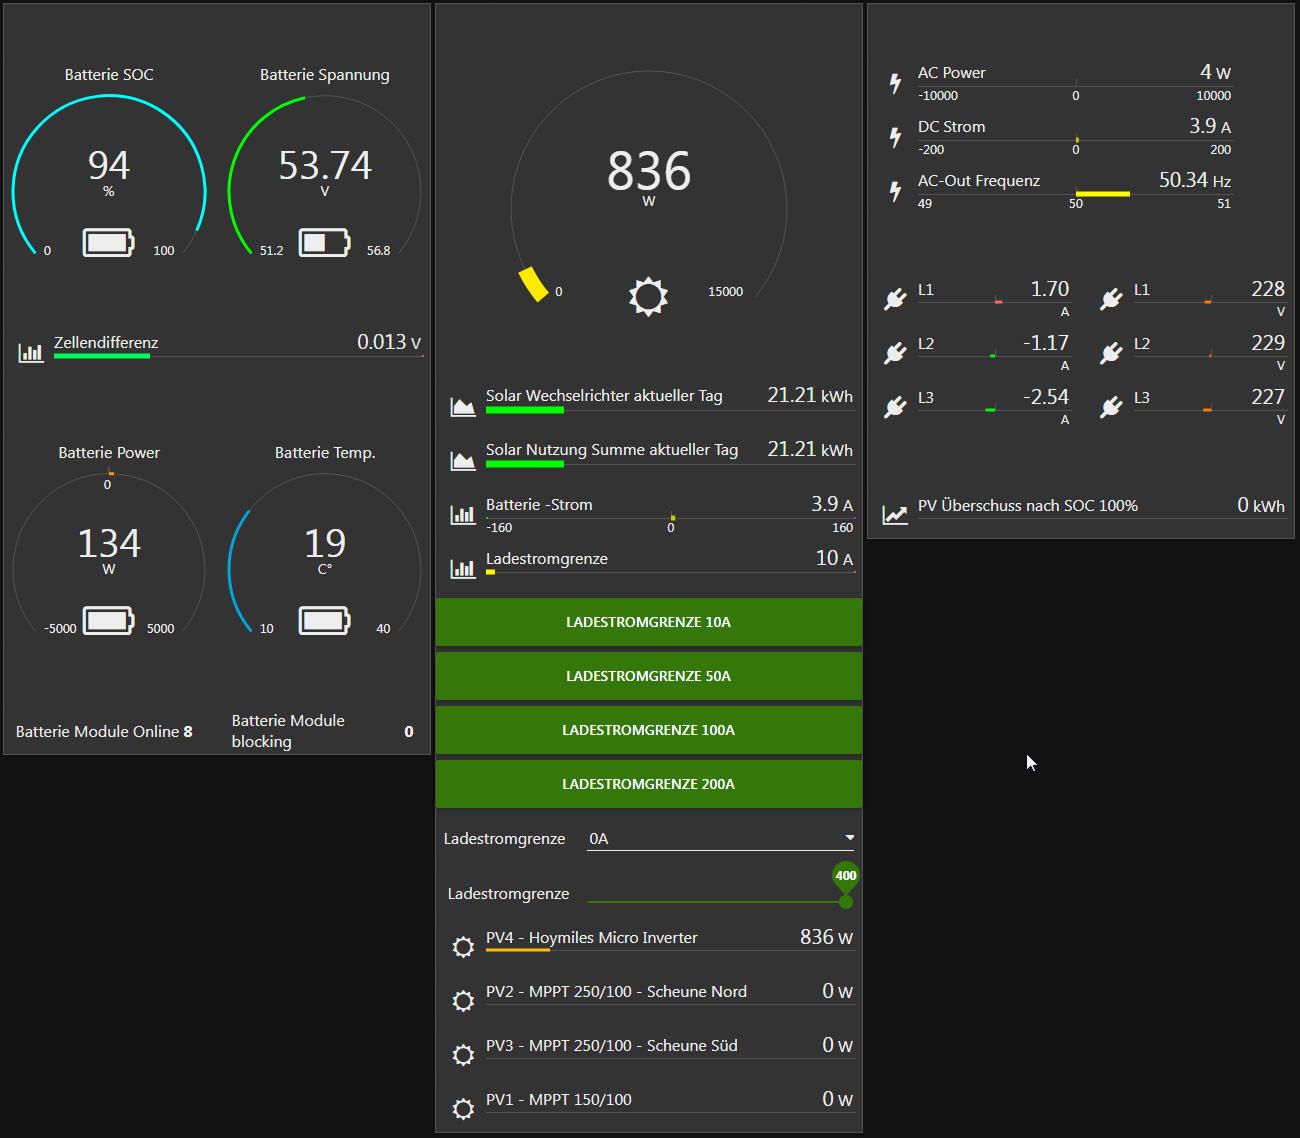The width and height of the screenshot is (1300, 1138).
Task: Click the Solar Nutzung Summe aktueller Tag label
Action: (x=612, y=449)
